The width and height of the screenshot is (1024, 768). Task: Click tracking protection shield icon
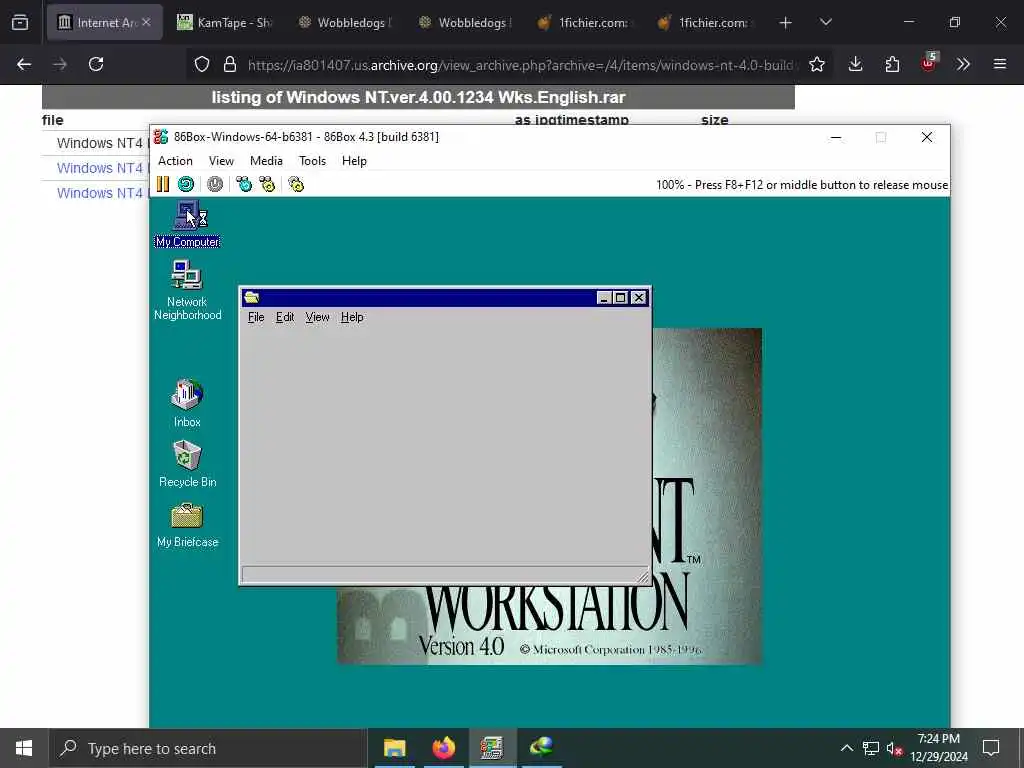click(x=202, y=64)
